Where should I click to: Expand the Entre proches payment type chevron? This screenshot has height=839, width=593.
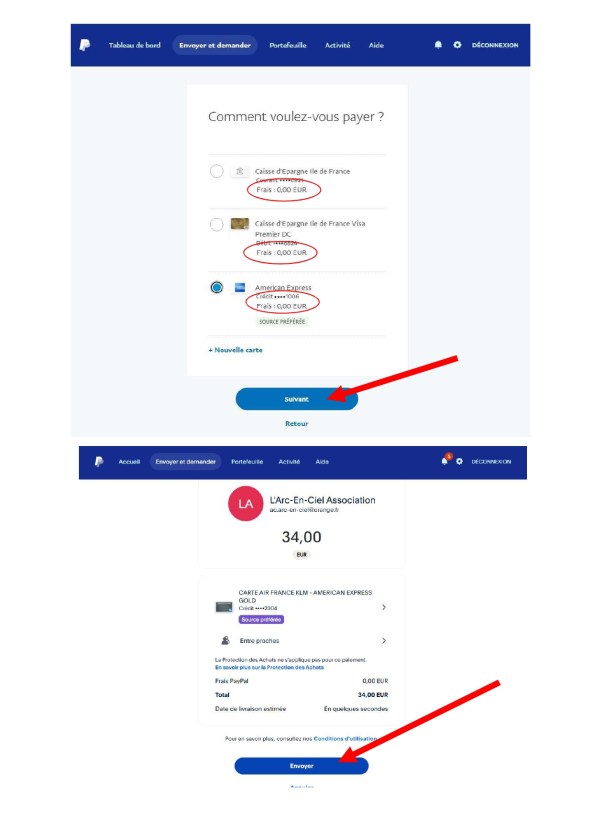tap(384, 640)
